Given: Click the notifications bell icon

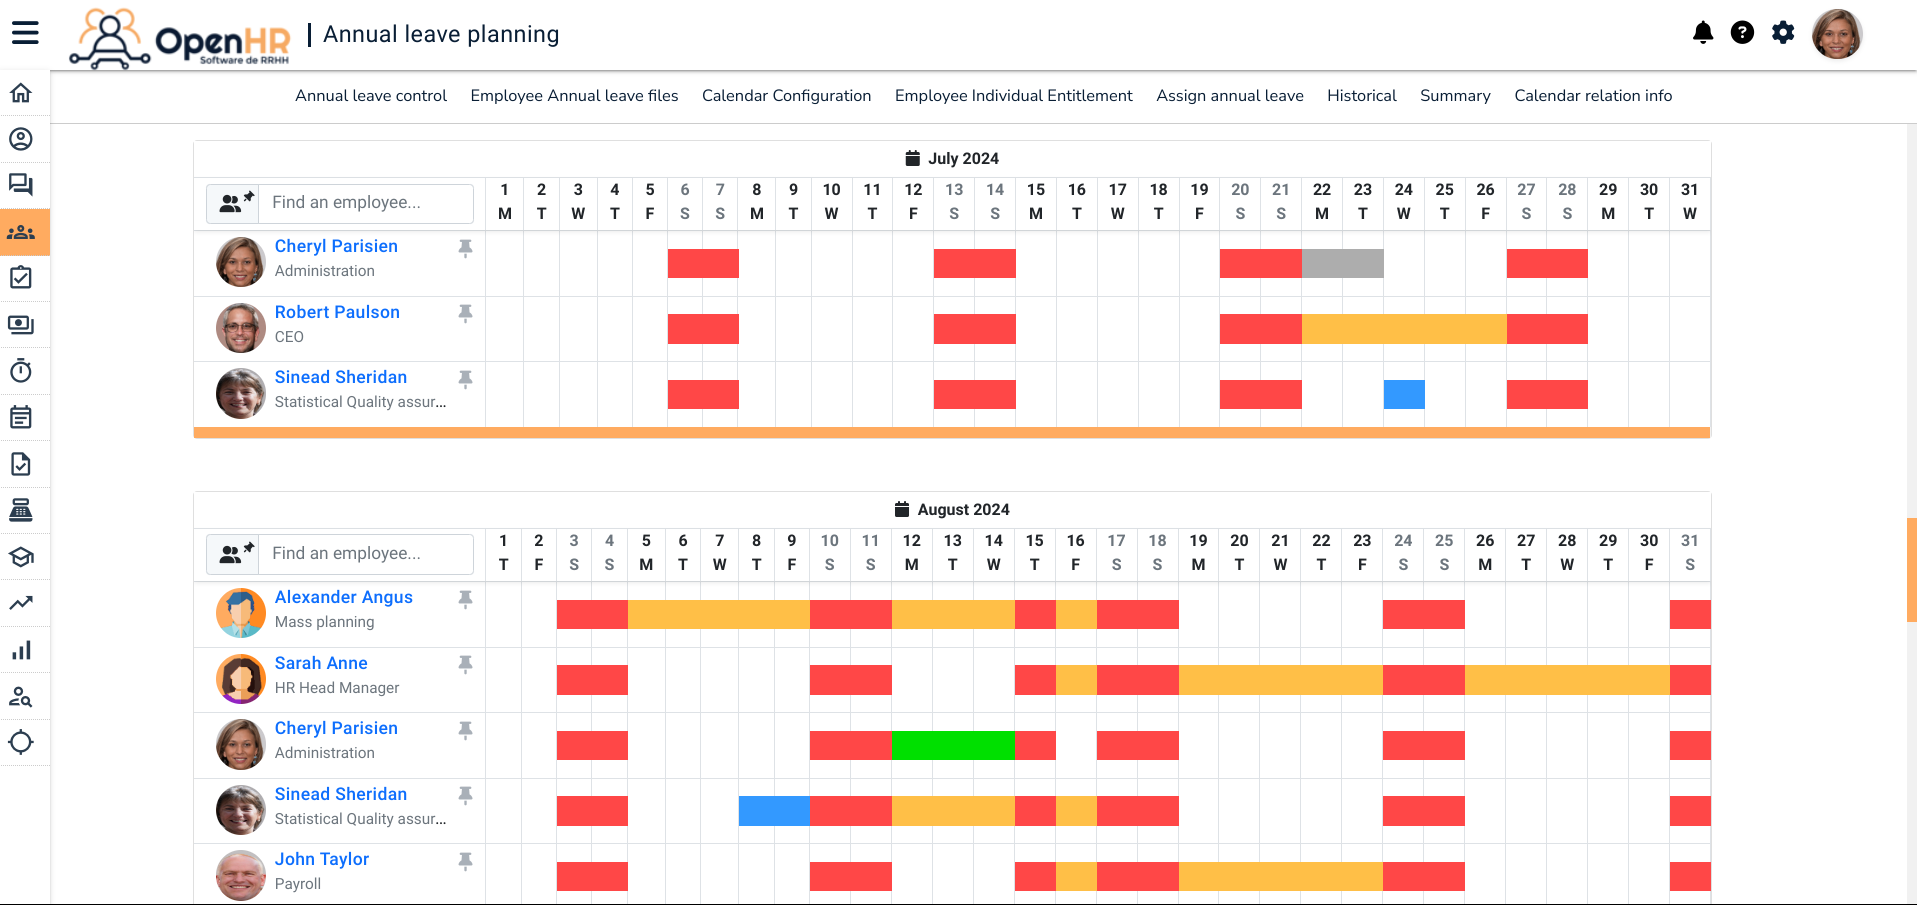Looking at the screenshot, I should click(1702, 33).
